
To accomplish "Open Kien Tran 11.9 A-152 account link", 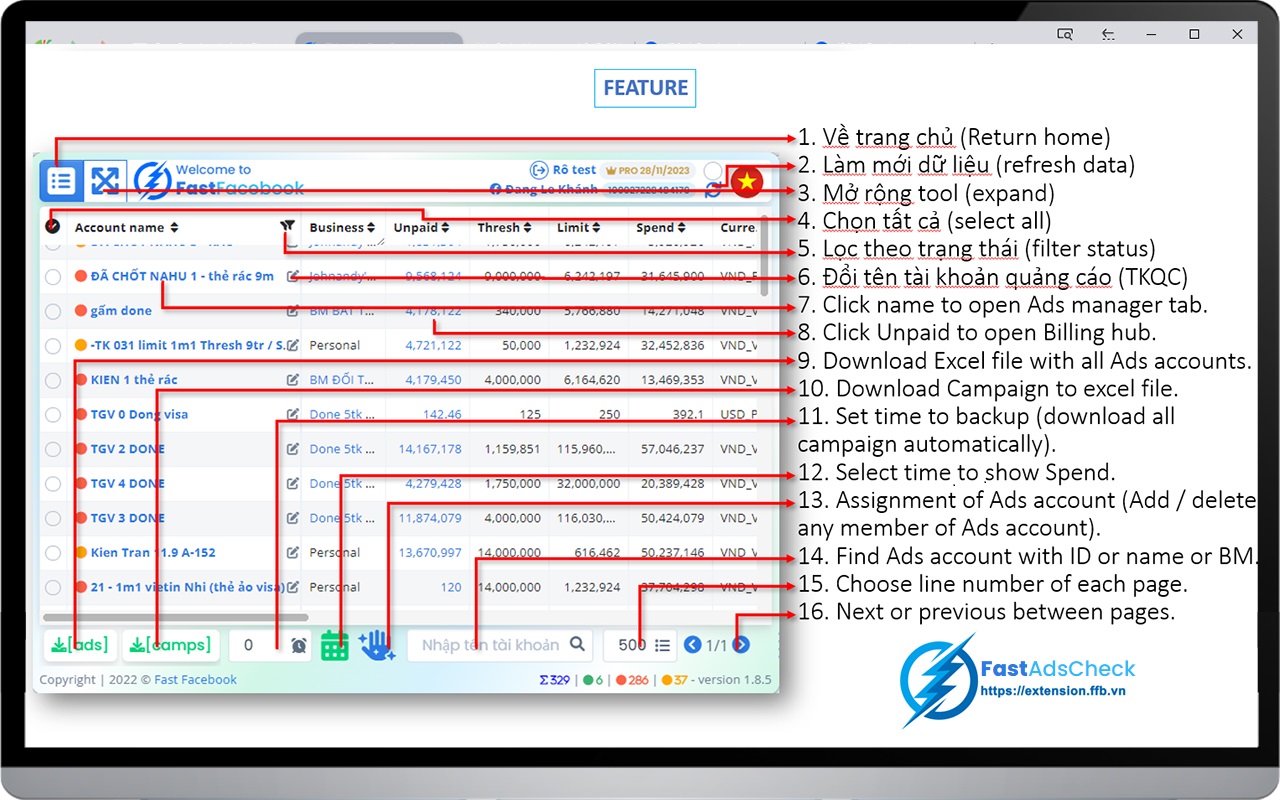I will point(153,552).
